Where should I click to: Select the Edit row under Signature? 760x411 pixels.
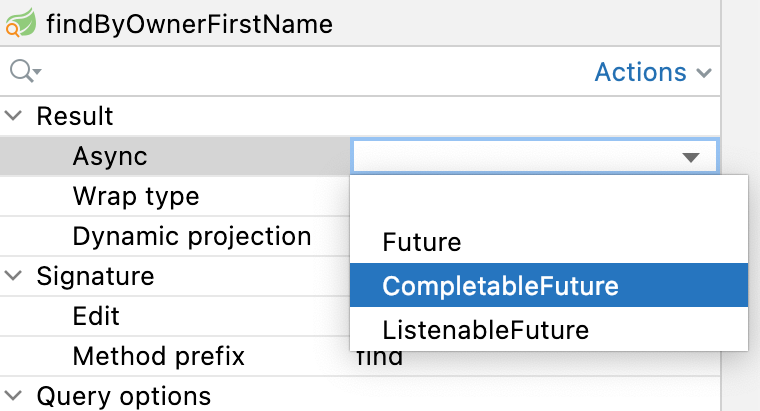tap(96, 316)
